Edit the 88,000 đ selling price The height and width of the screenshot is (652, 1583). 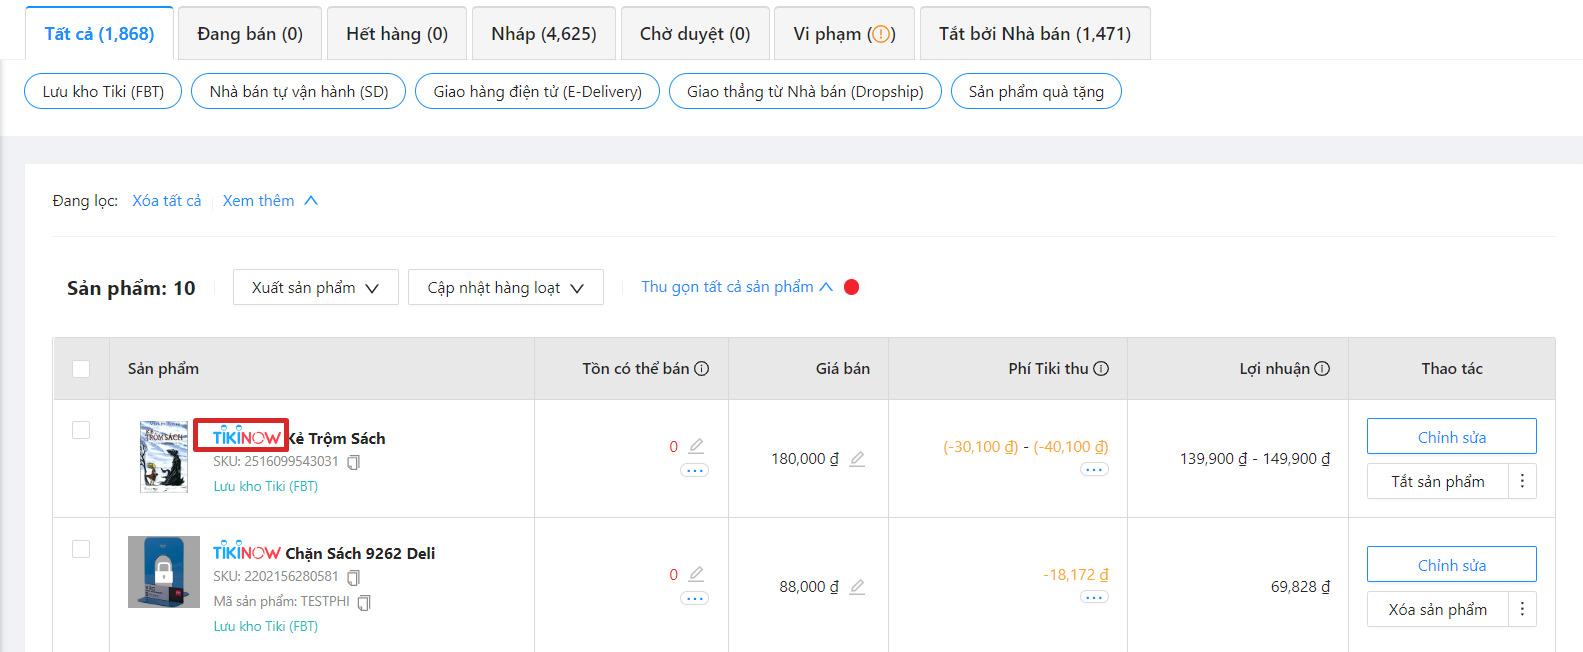coord(857,587)
